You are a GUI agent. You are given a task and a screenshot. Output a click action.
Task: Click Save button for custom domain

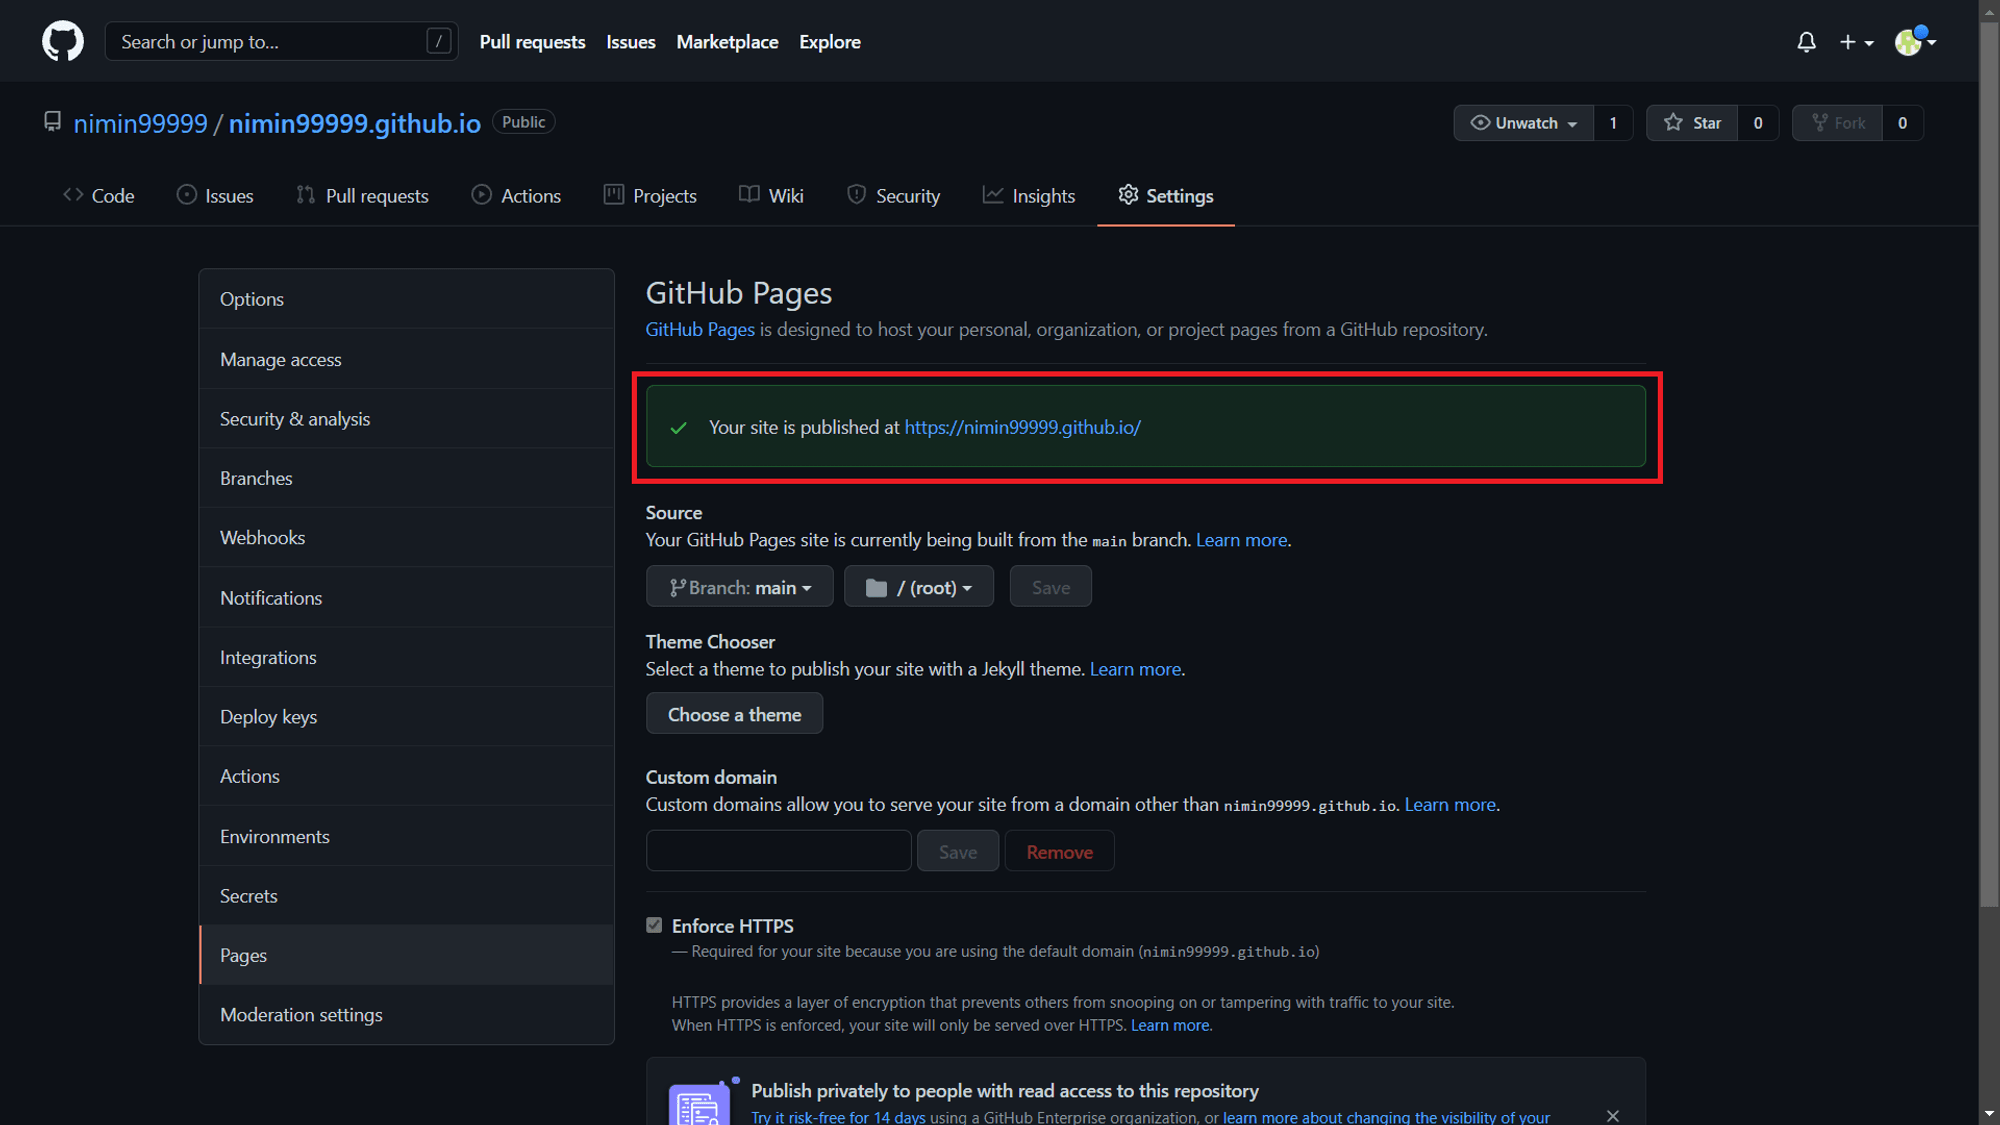(957, 851)
